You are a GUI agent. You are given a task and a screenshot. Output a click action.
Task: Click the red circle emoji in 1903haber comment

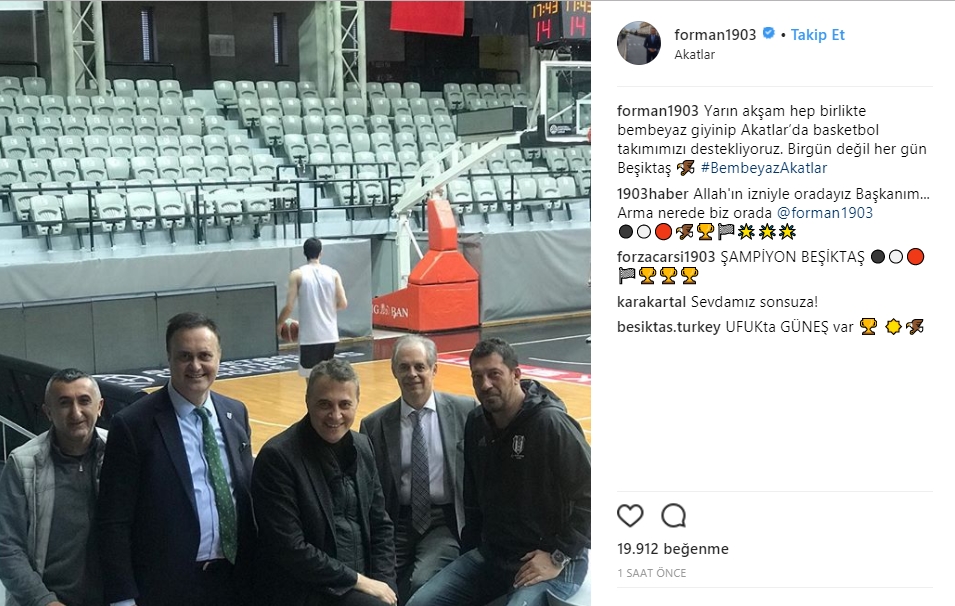[663, 231]
